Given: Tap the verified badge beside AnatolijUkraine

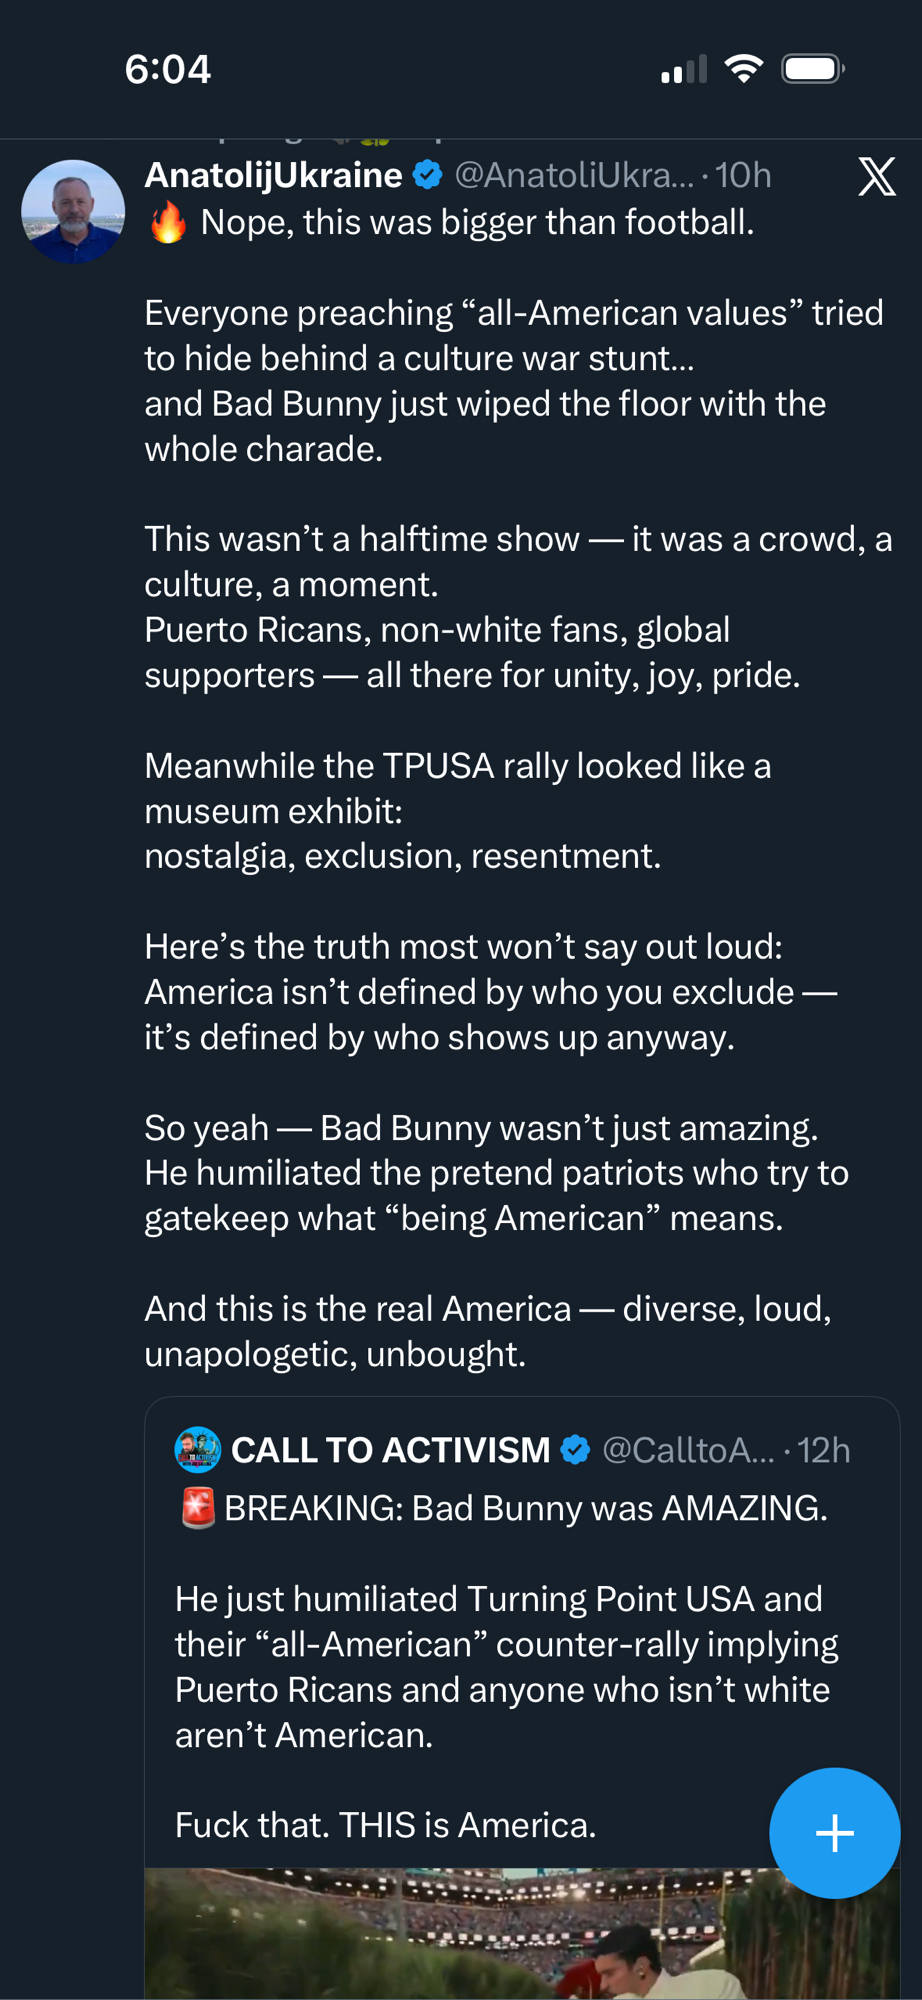Looking at the screenshot, I should click(x=428, y=175).
